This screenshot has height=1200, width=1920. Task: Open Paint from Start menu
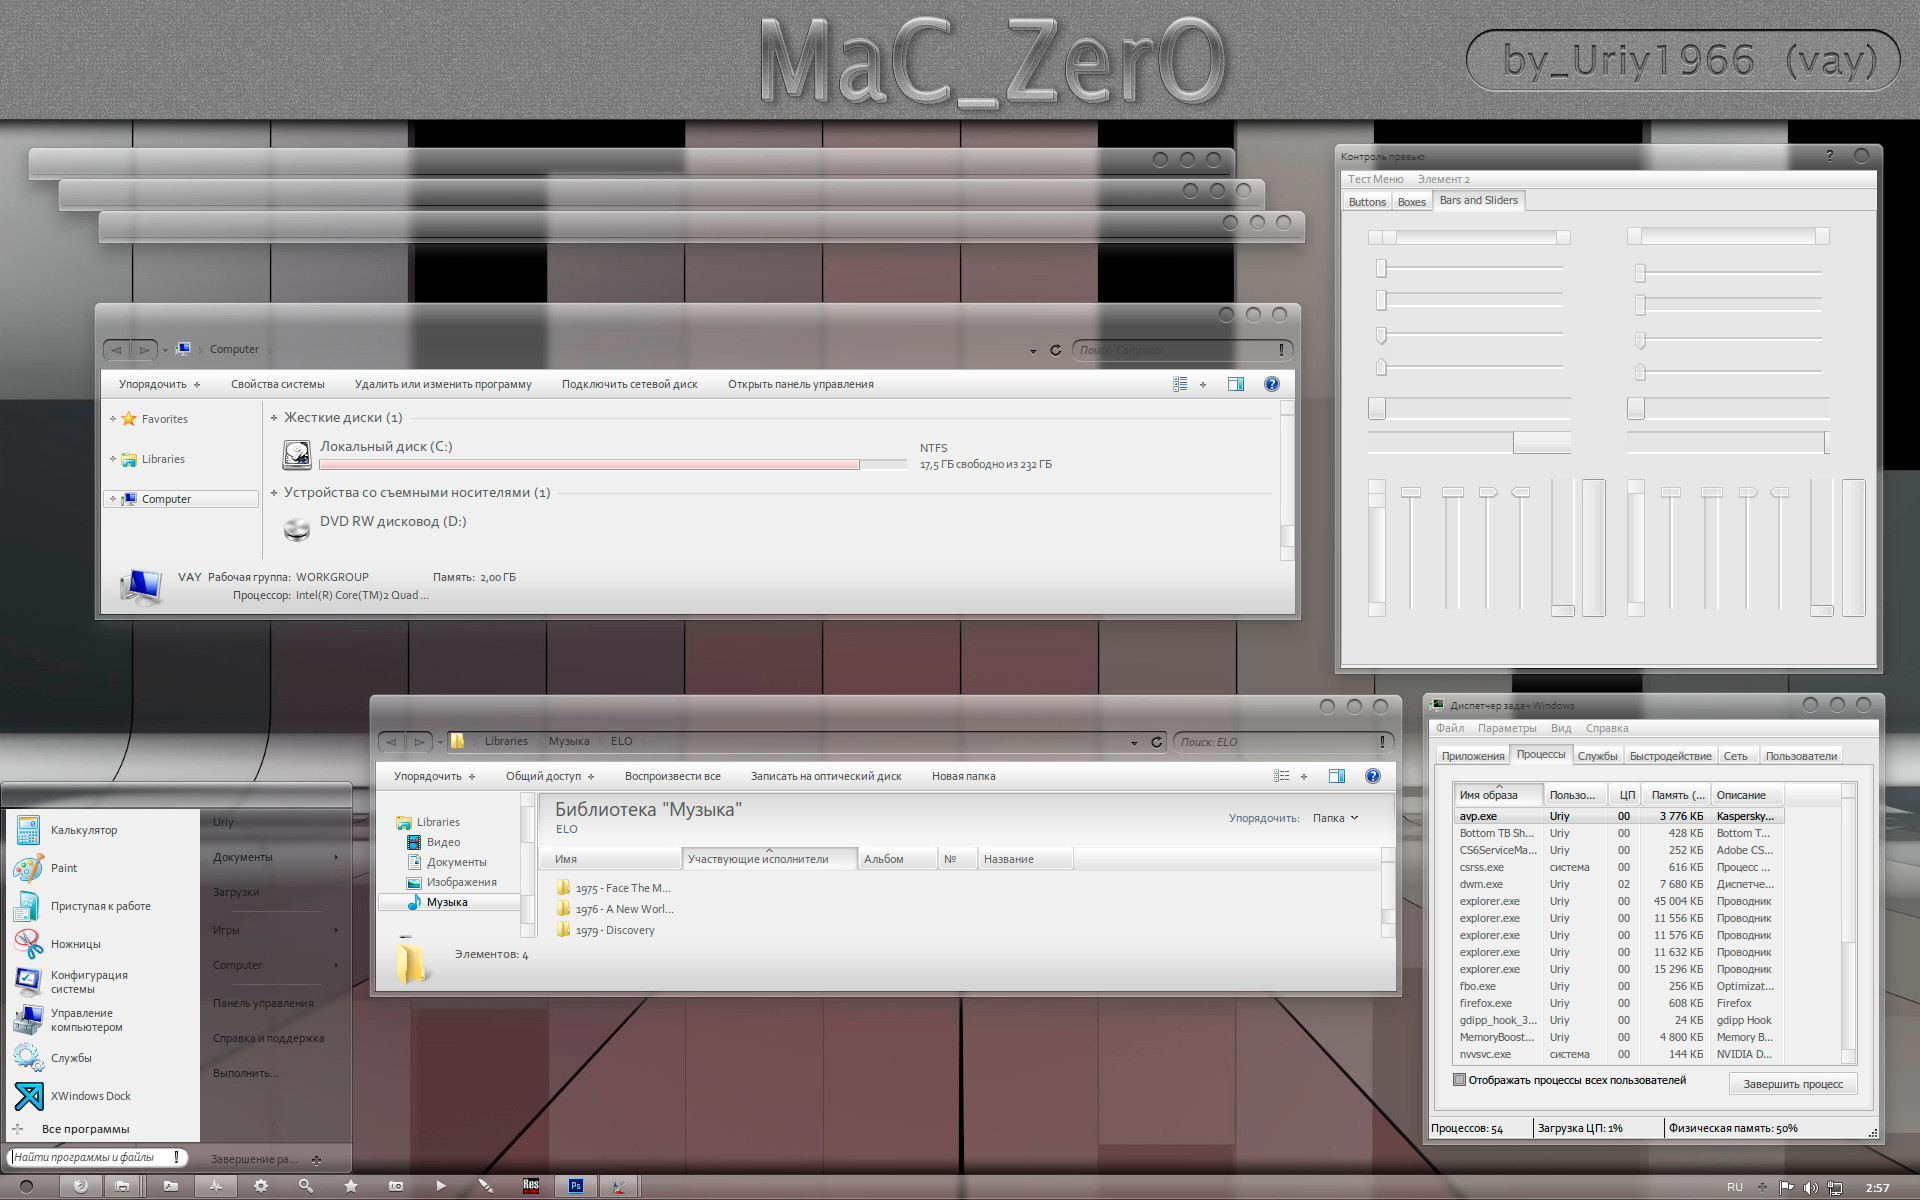pos(64,868)
